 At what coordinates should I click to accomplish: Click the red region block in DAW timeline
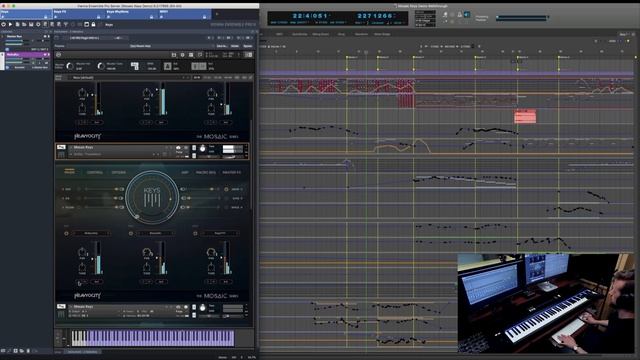point(525,116)
